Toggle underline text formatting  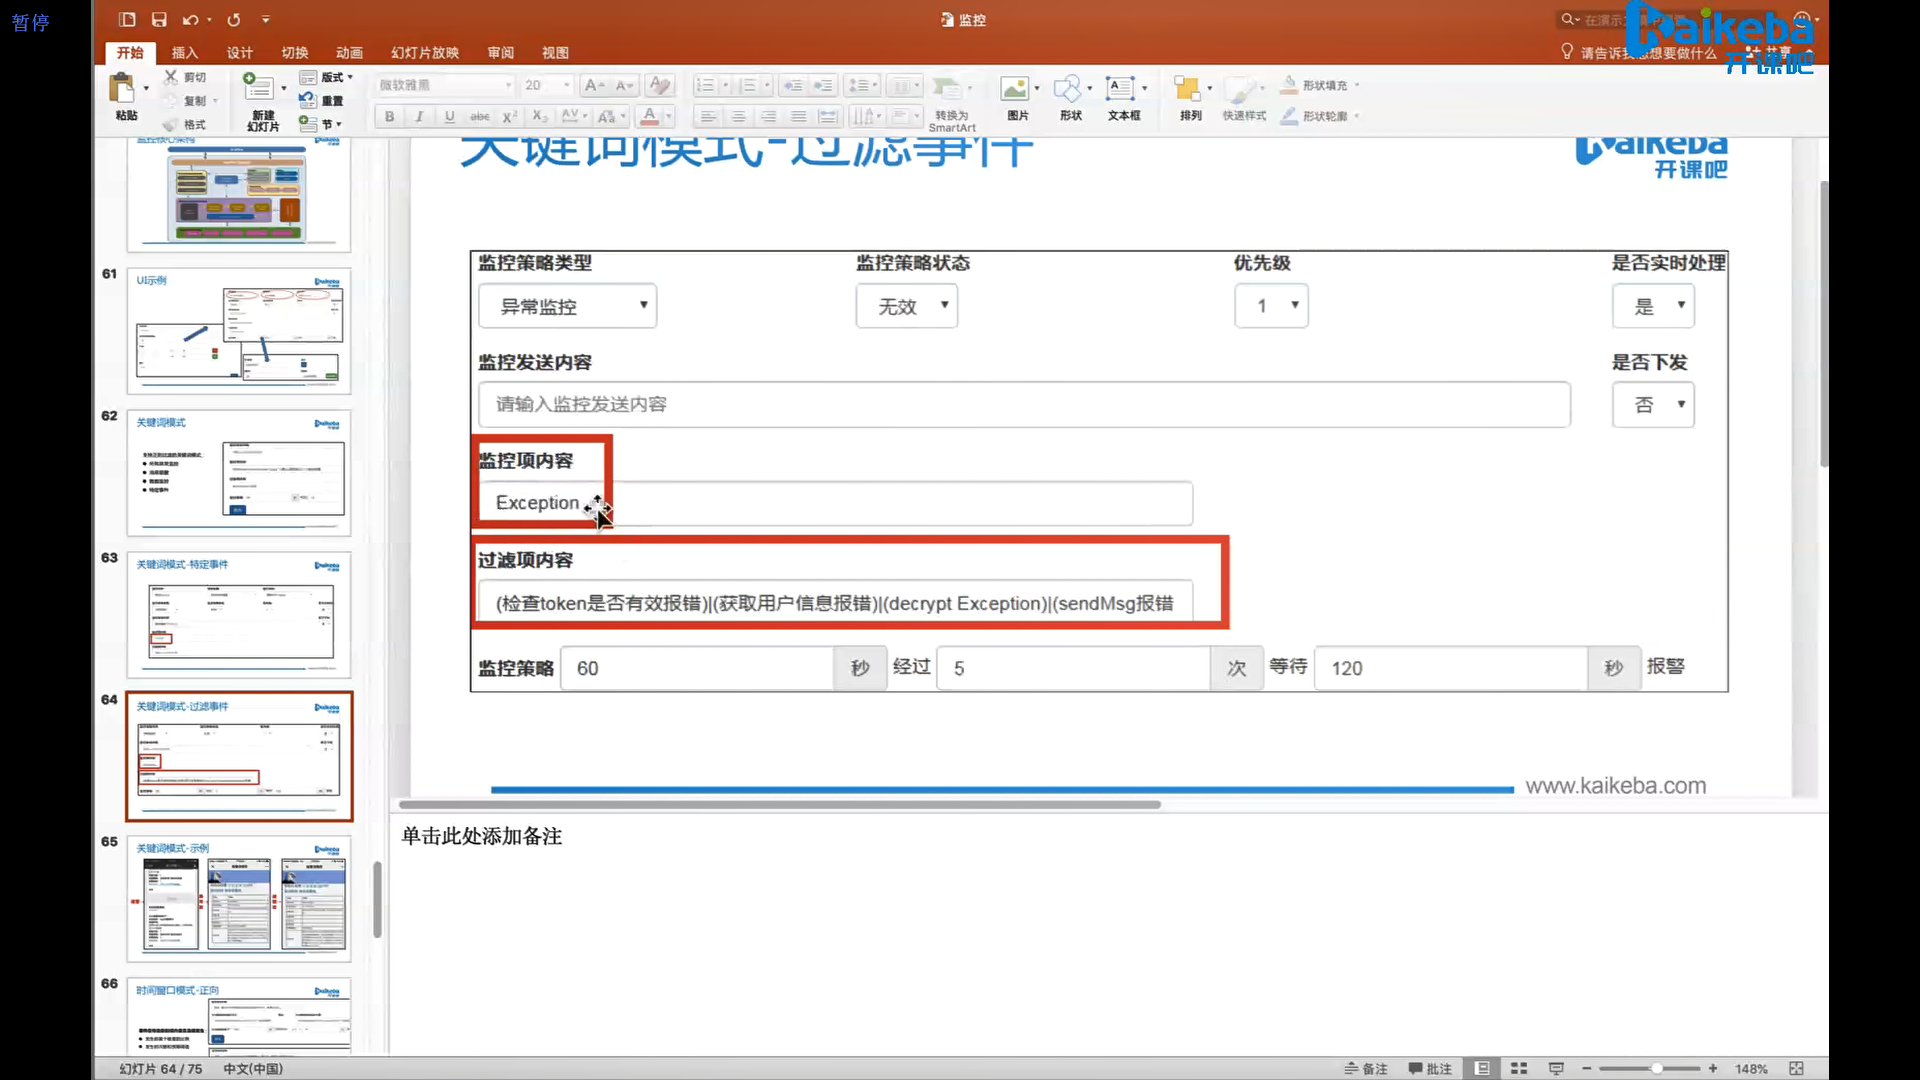click(x=450, y=116)
